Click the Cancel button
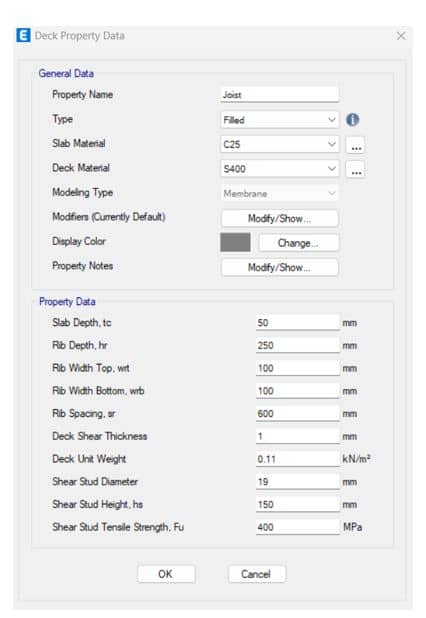This screenshot has width=426, height=618. pyautogui.click(x=257, y=574)
